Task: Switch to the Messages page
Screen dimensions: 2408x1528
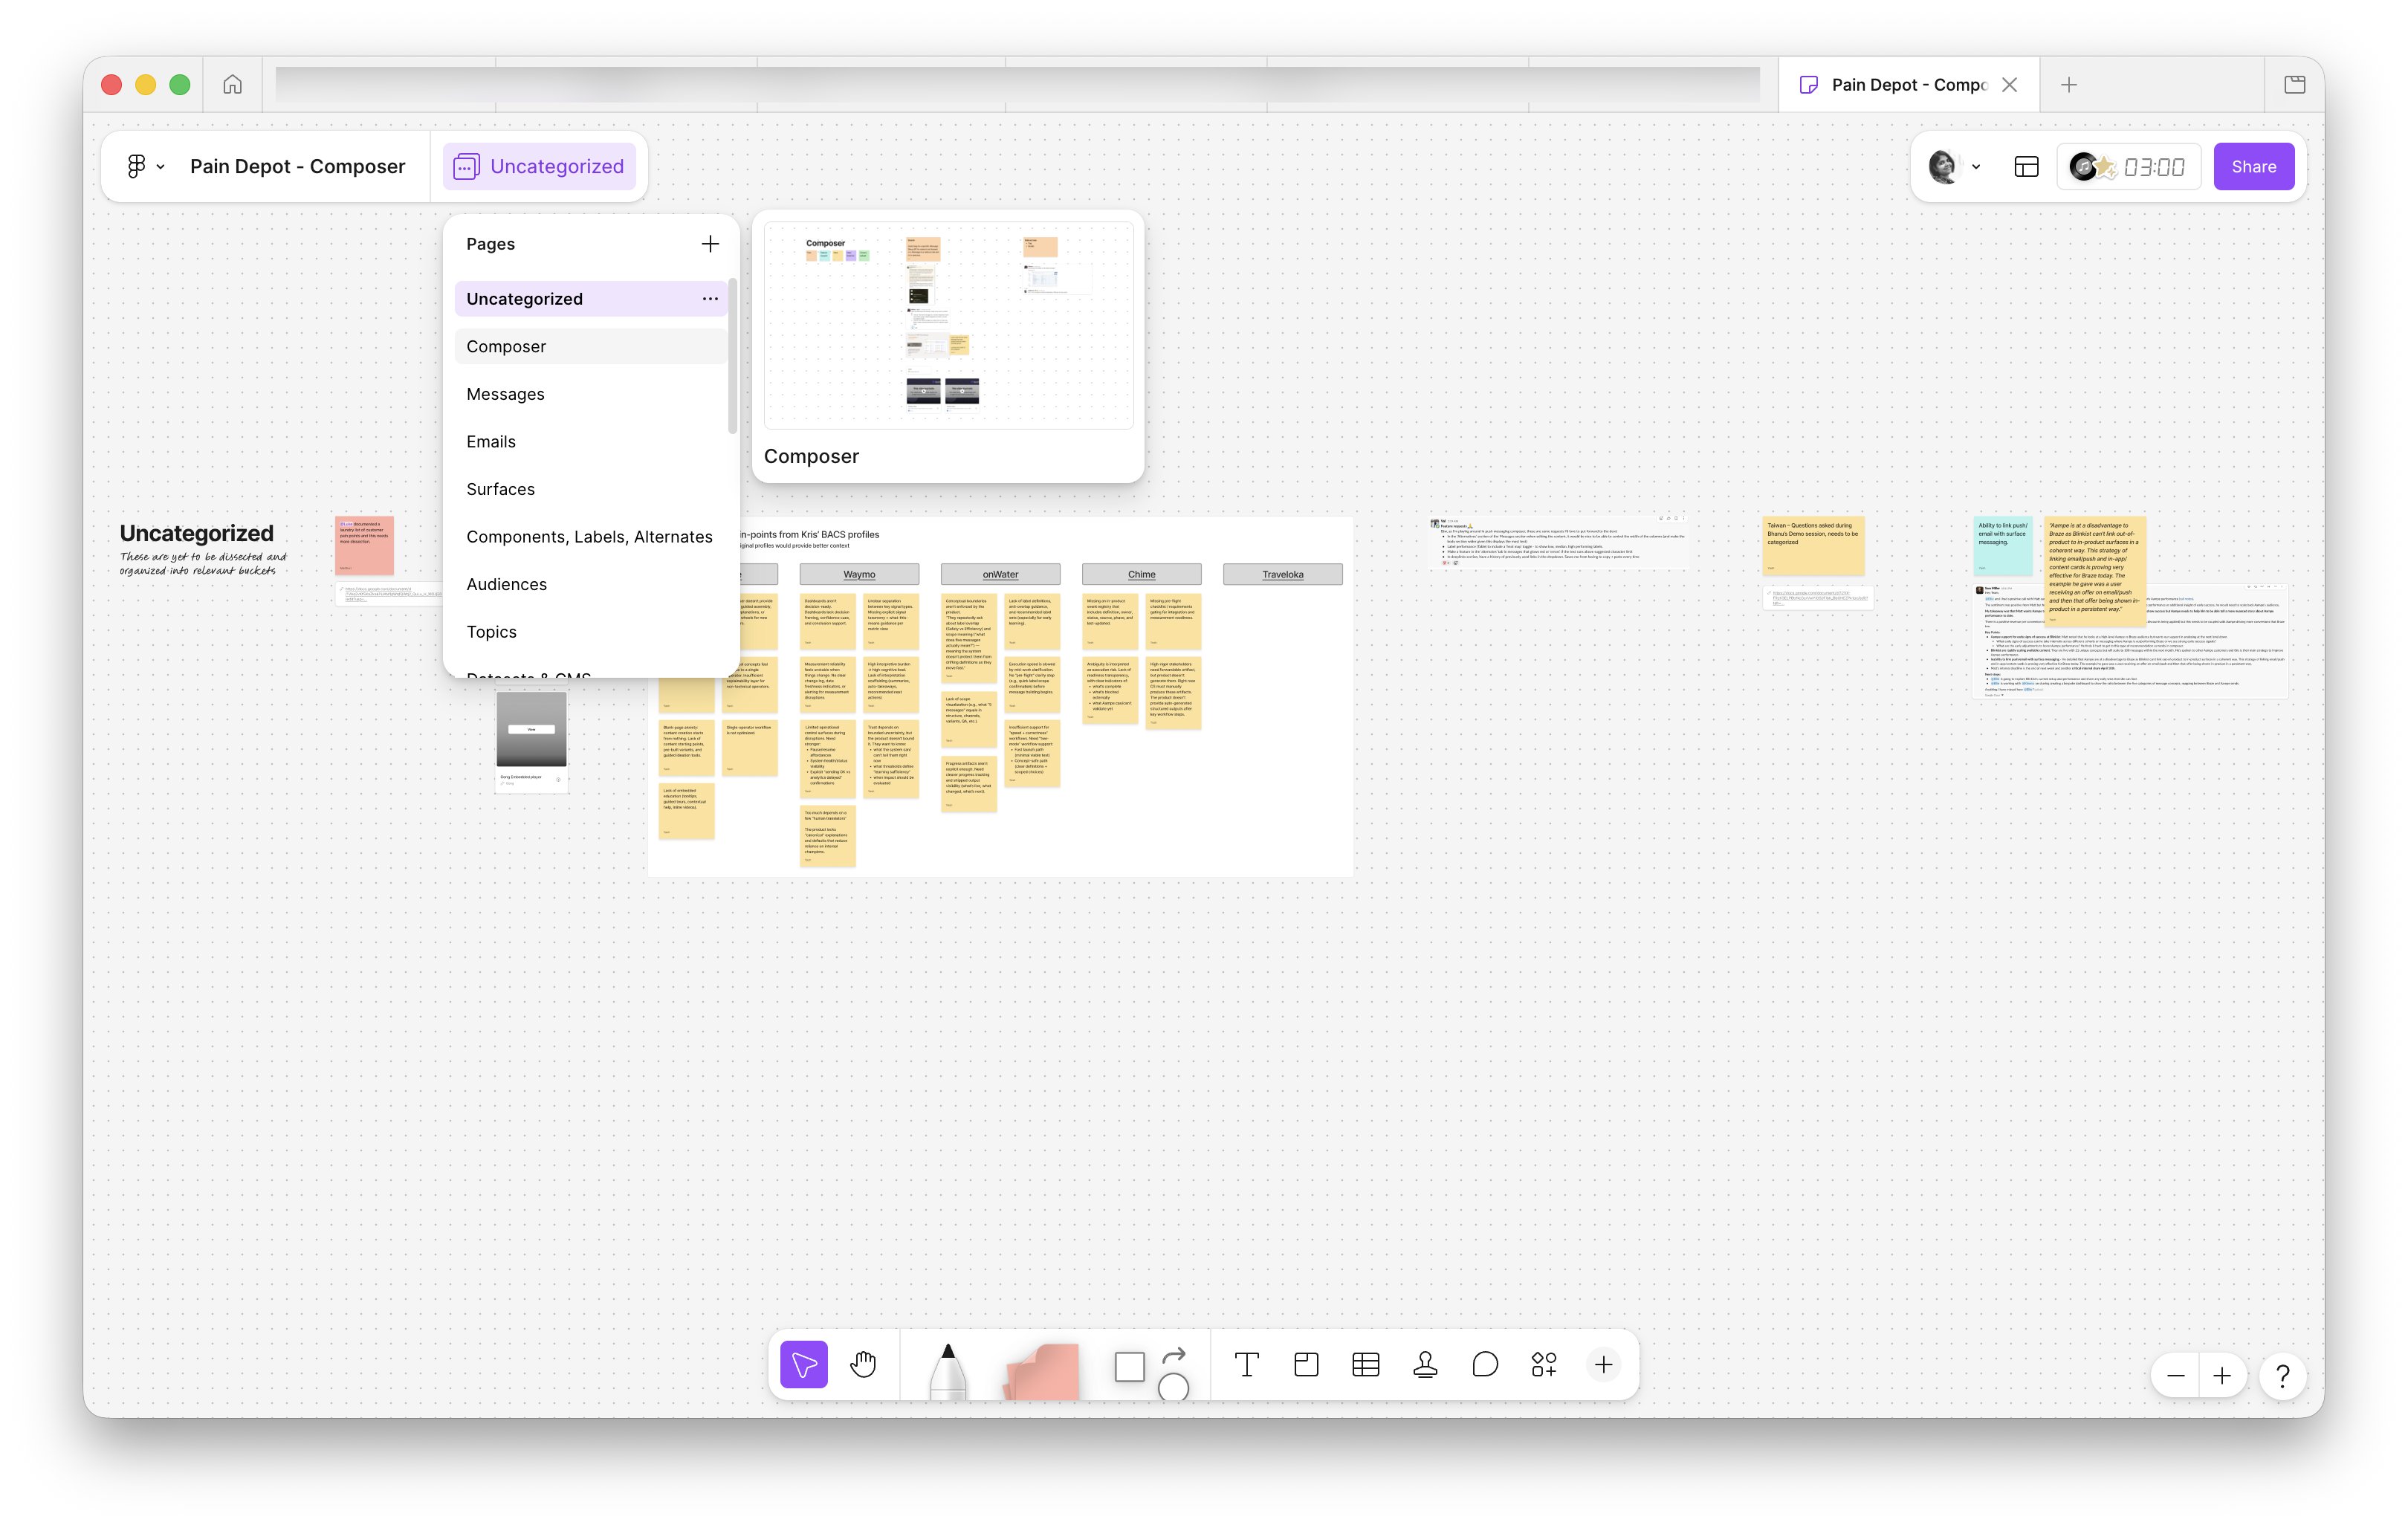Action: click(590, 394)
